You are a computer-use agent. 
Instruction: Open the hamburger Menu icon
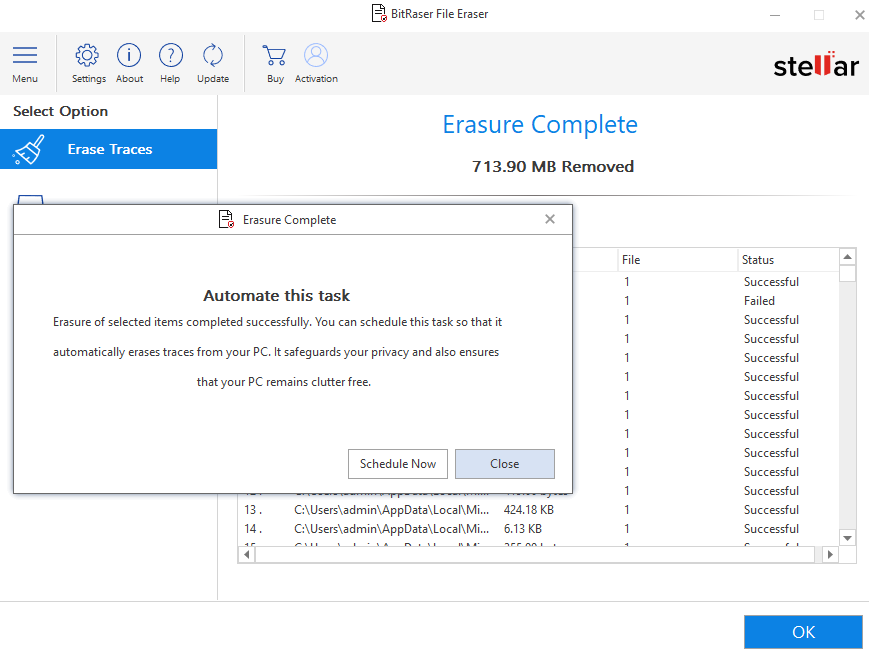(x=25, y=55)
